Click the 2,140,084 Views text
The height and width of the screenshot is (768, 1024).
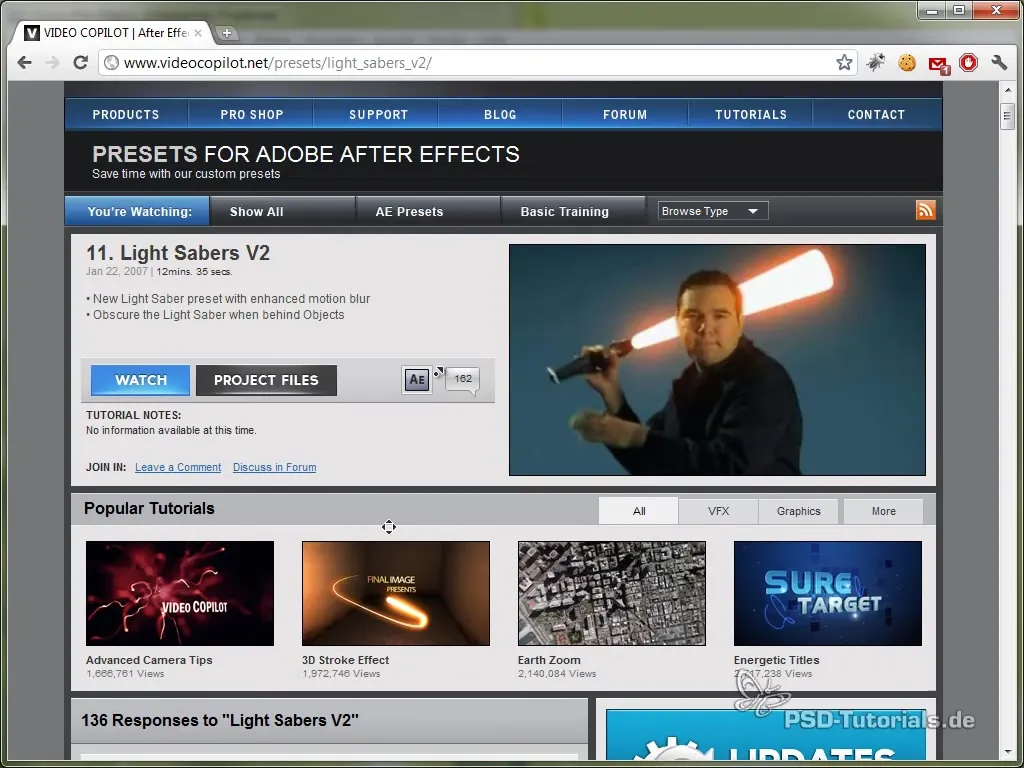click(x=557, y=673)
